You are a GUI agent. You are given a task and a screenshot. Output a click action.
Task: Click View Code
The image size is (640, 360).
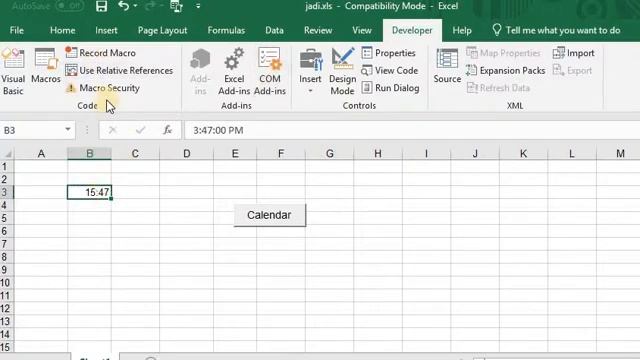(390, 70)
